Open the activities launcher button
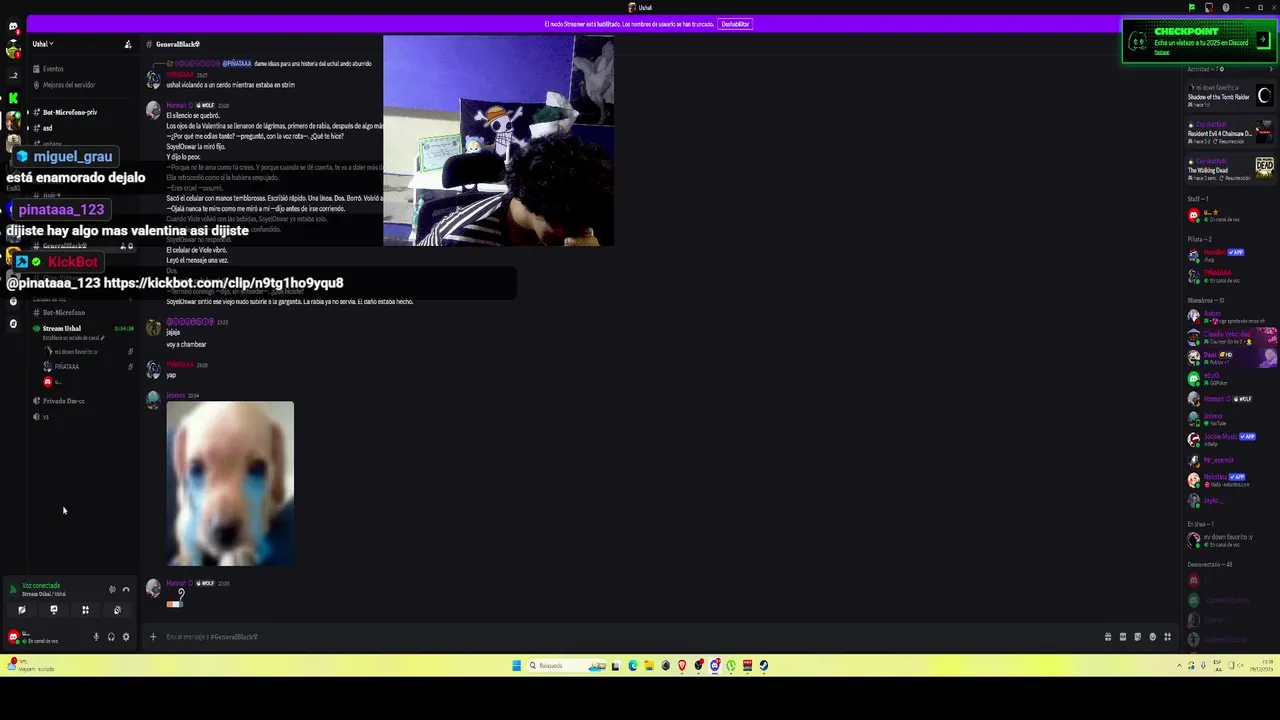1280x720 pixels. click(x=86, y=609)
